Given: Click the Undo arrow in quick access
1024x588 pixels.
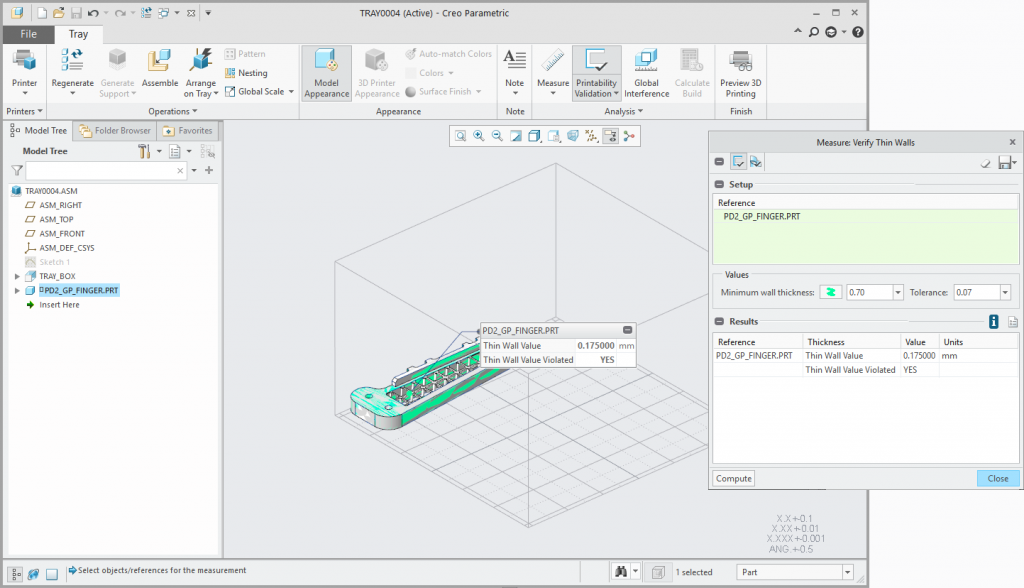Looking at the screenshot, I should click(93, 12).
